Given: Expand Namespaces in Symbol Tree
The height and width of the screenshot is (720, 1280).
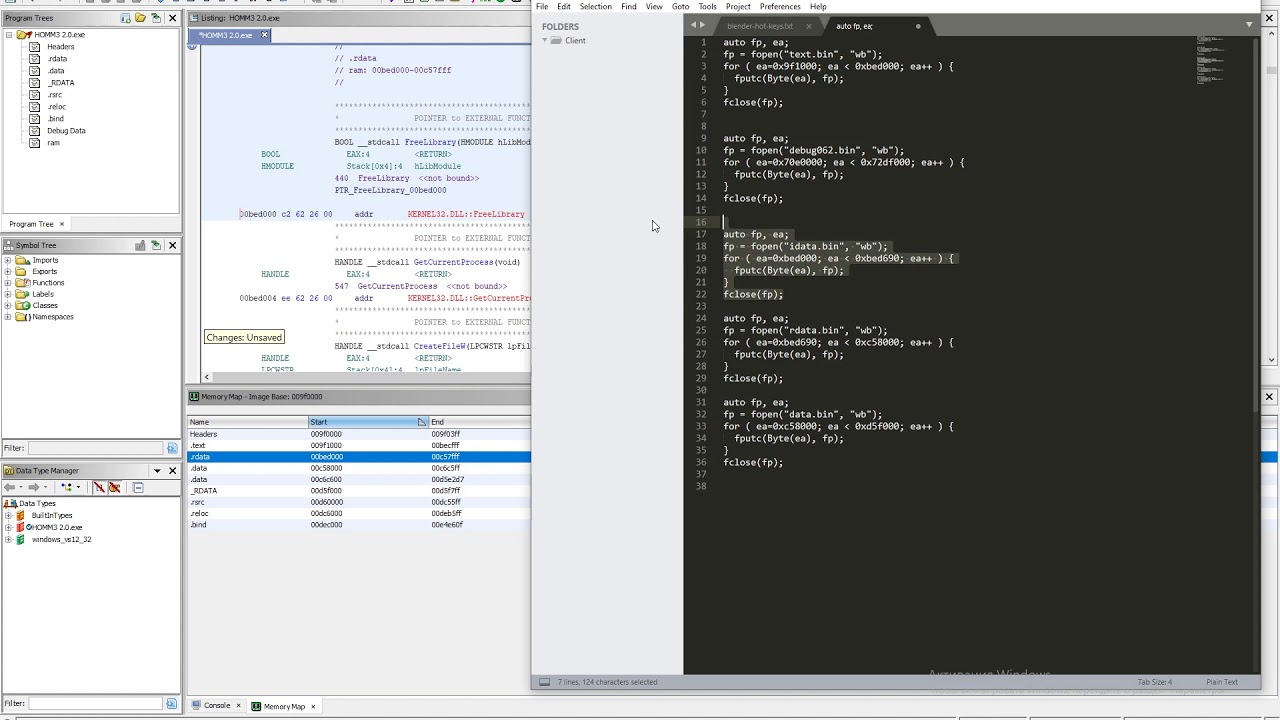Looking at the screenshot, I should coord(8,317).
